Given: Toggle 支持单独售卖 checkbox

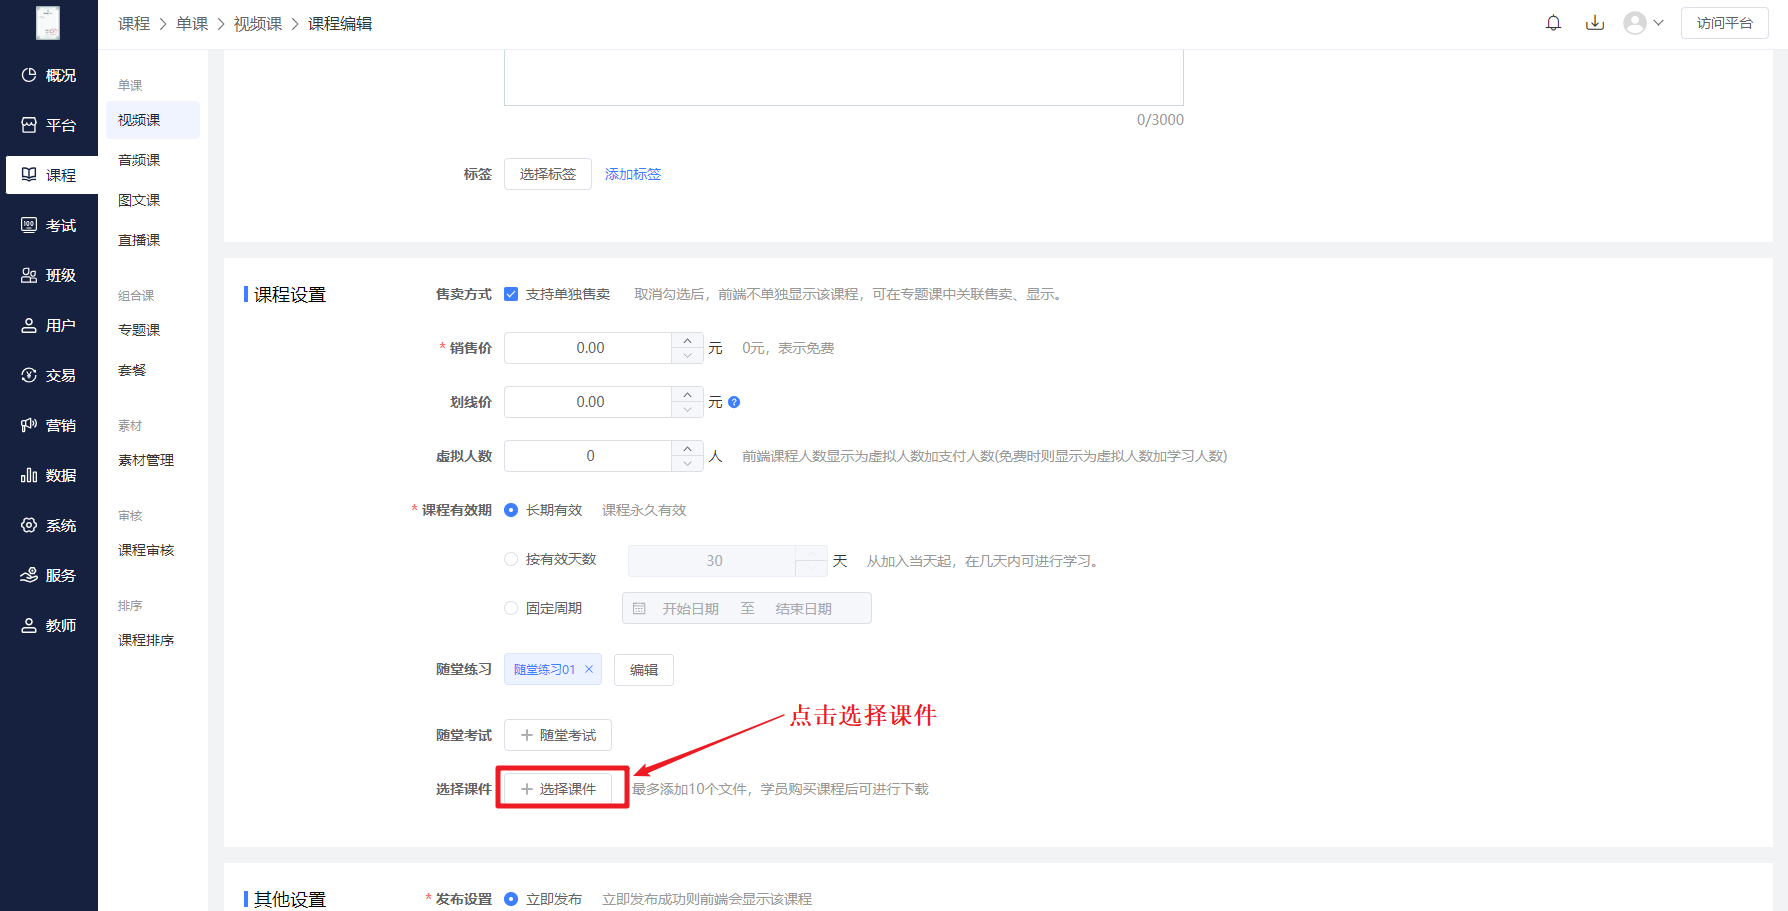Looking at the screenshot, I should point(511,294).
